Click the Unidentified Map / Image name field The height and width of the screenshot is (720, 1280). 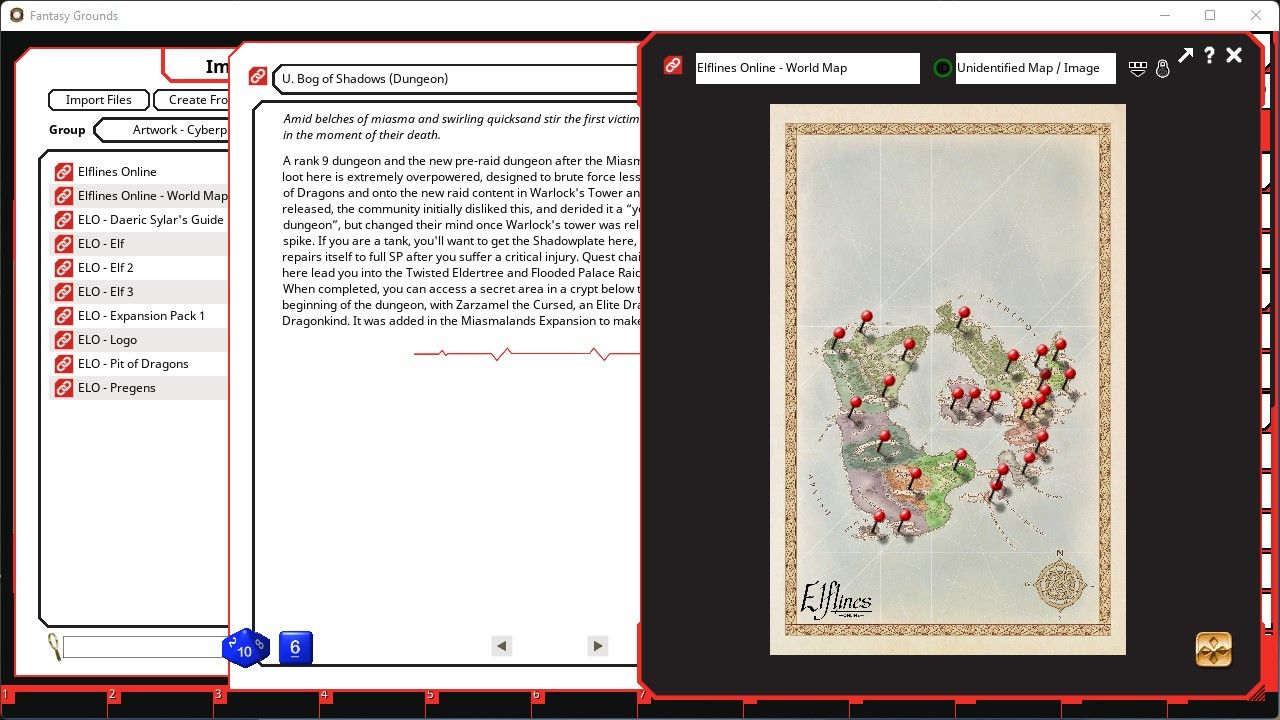click(x=1035, y=68)
